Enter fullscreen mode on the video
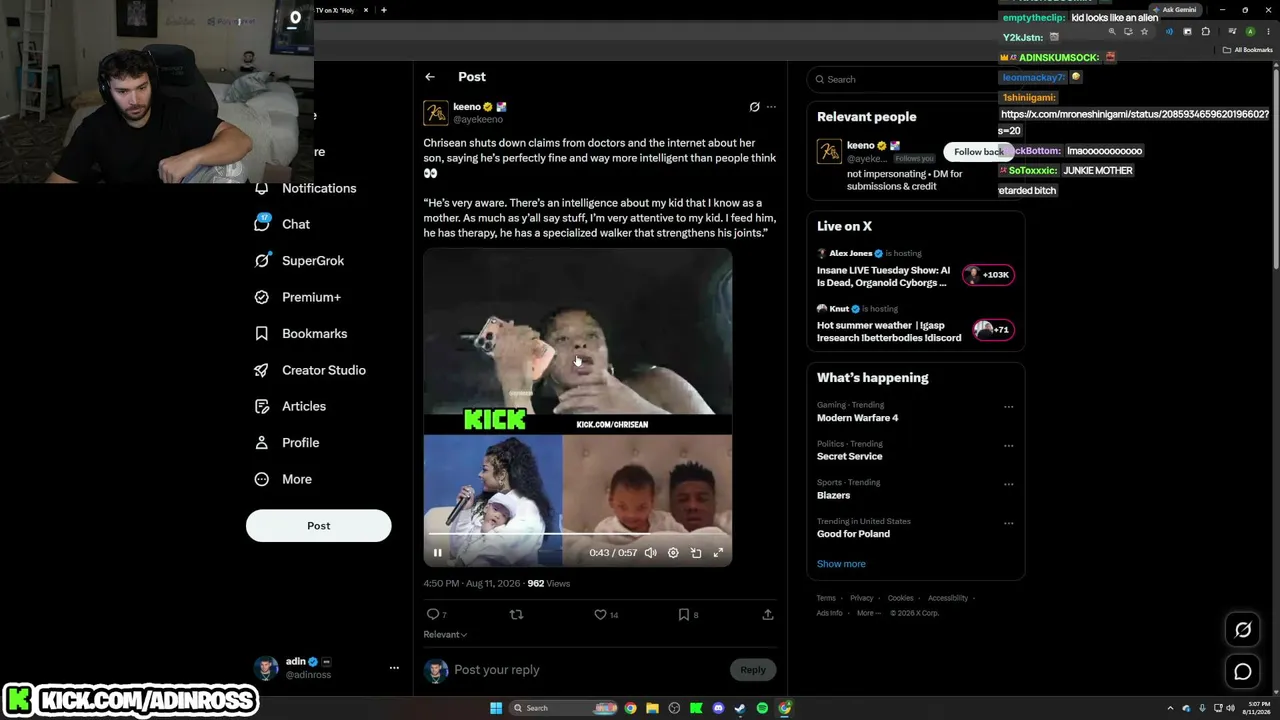The image size is (1280, 720). (718, 553)
